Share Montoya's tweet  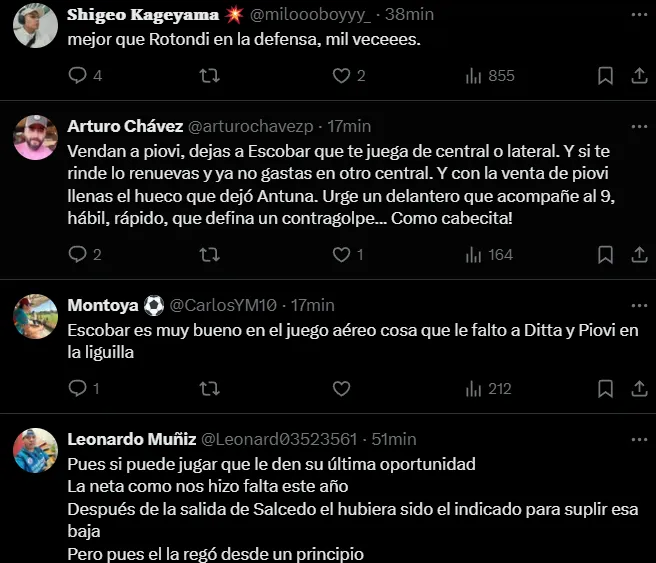coord(638,389)
